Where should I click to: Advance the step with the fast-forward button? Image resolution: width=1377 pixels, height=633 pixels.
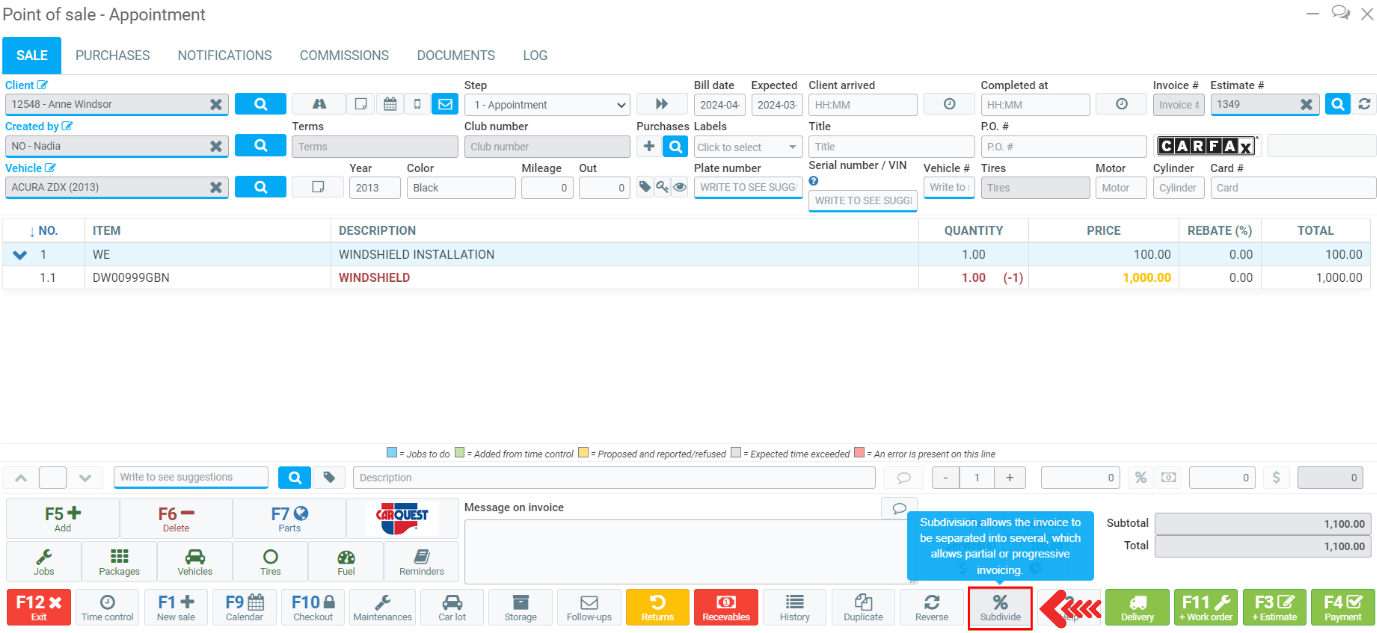coord(660,104)
